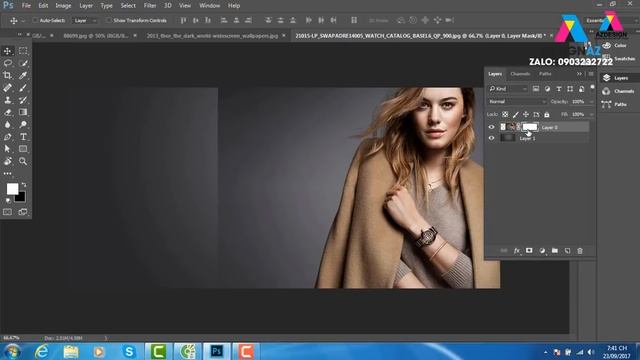Viewport: 640px width, 360px height.
Task: Open the File menu
Action: pyautogui.click(x=26, y=6)
